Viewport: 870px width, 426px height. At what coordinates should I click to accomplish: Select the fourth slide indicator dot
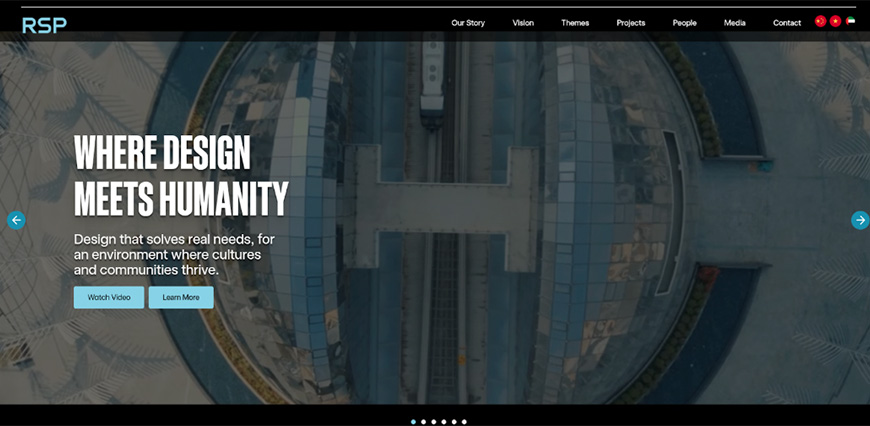point(444,422)
